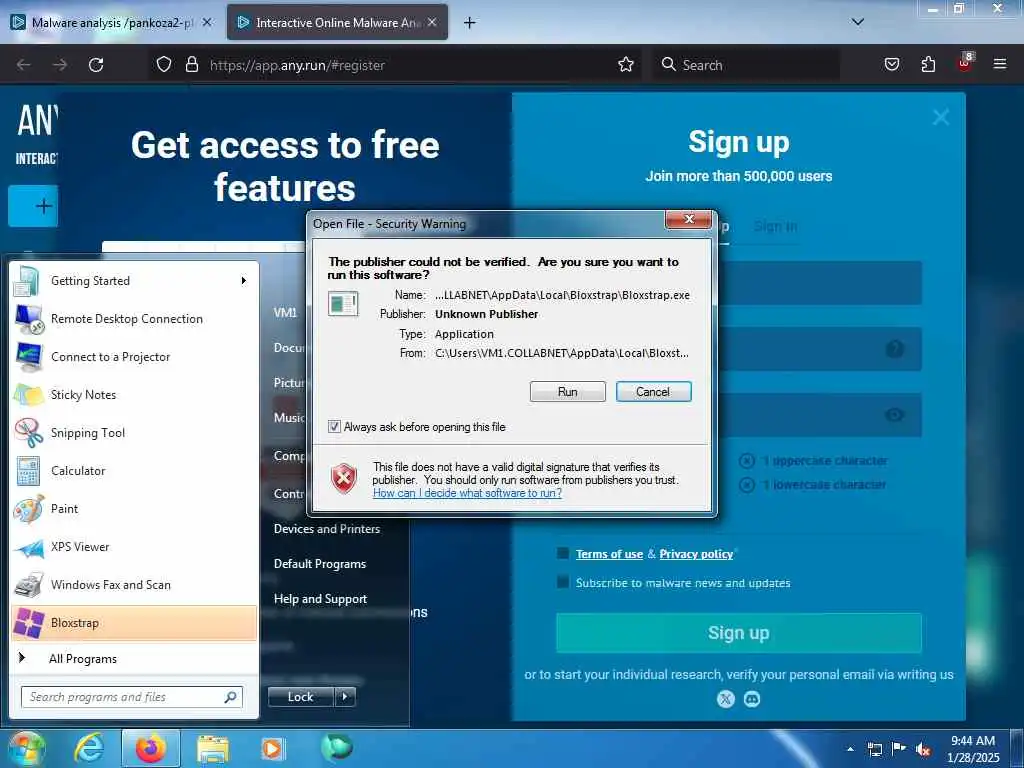
Task: Open Action Center flag tray icon
Action: (899, 749)
